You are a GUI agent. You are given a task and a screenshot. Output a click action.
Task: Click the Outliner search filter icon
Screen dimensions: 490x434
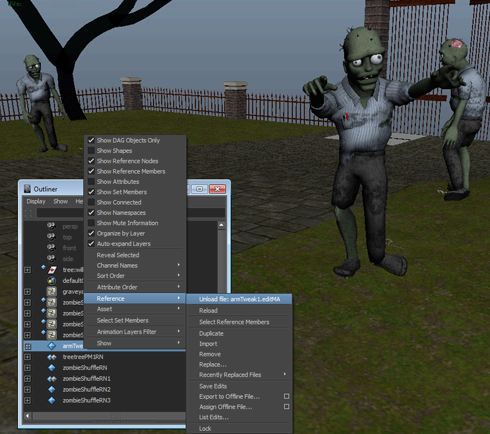[x=29, y=213]
